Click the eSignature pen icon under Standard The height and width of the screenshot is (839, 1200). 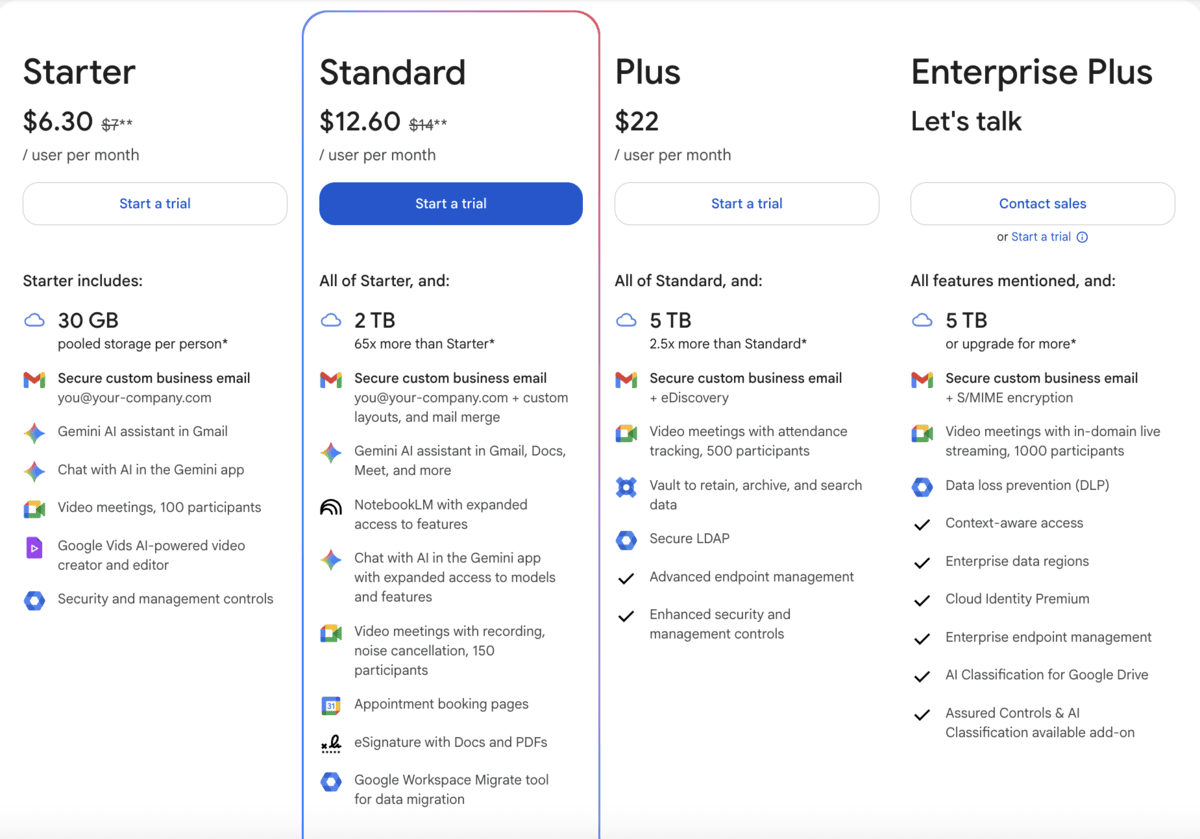tap(330, 743)
